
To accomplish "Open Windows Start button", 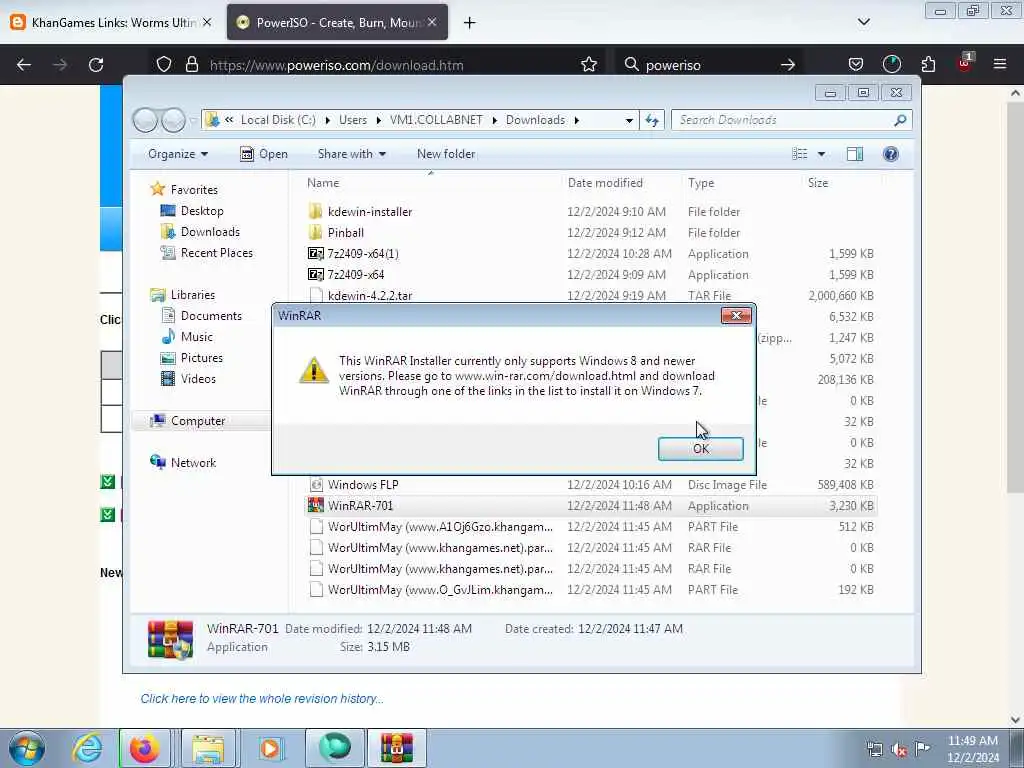I will pos(27,748).
